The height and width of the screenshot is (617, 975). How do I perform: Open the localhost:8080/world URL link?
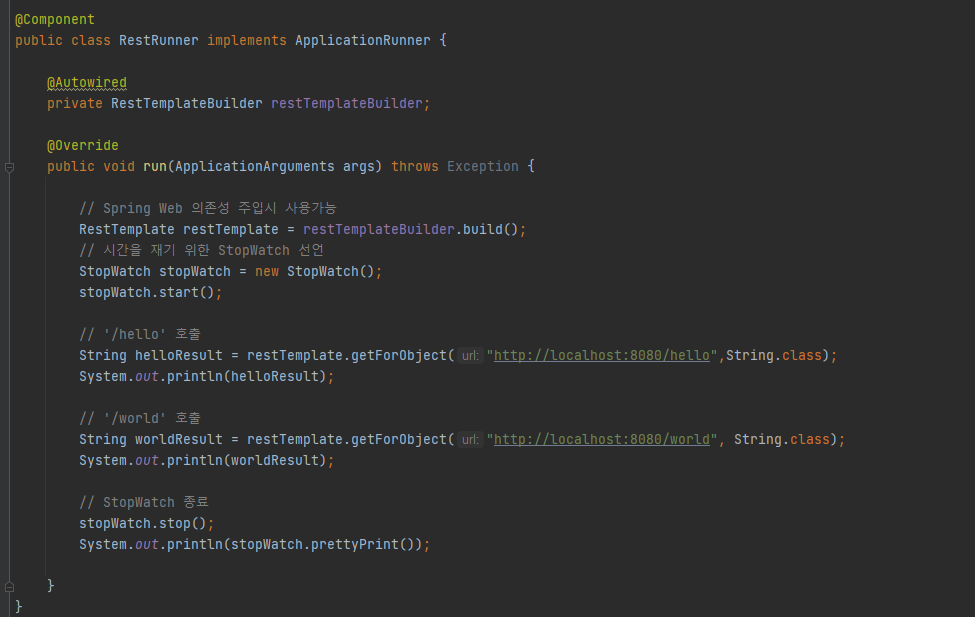tap(601, 439)
